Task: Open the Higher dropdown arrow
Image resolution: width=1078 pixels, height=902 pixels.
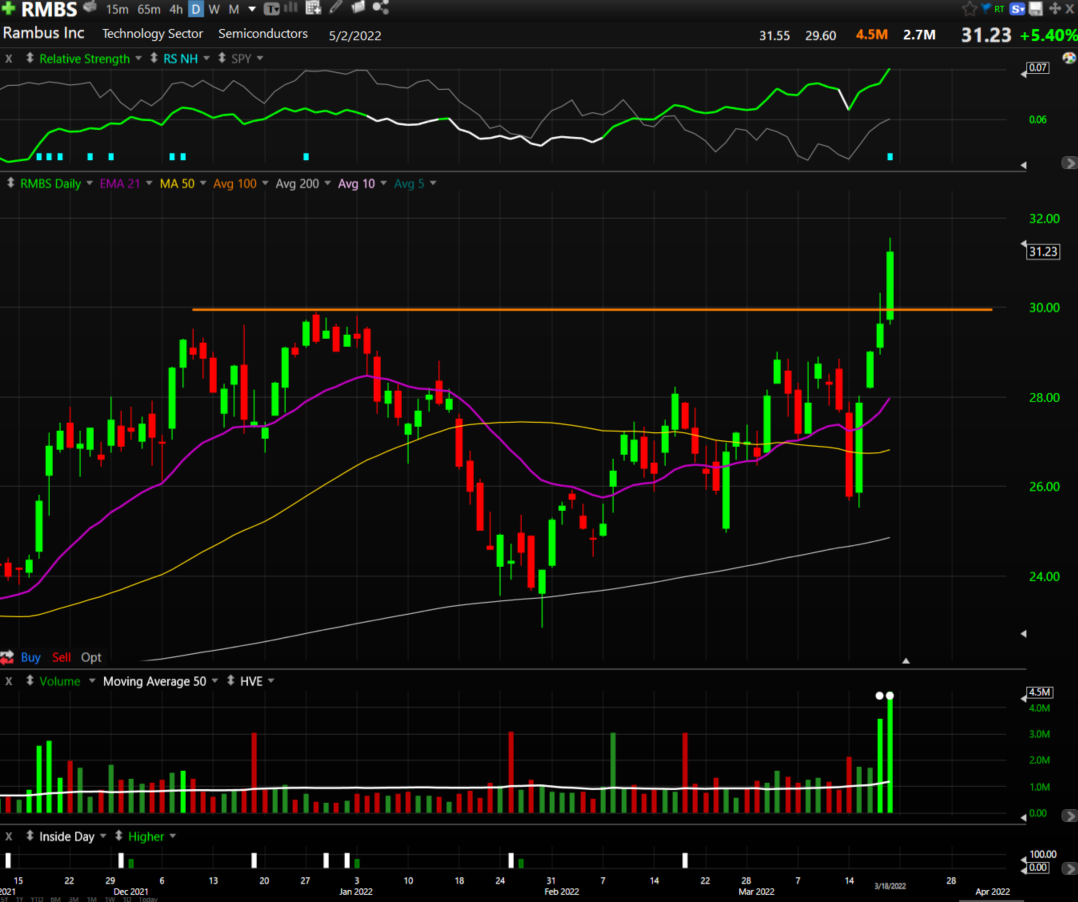Action: 173,836
